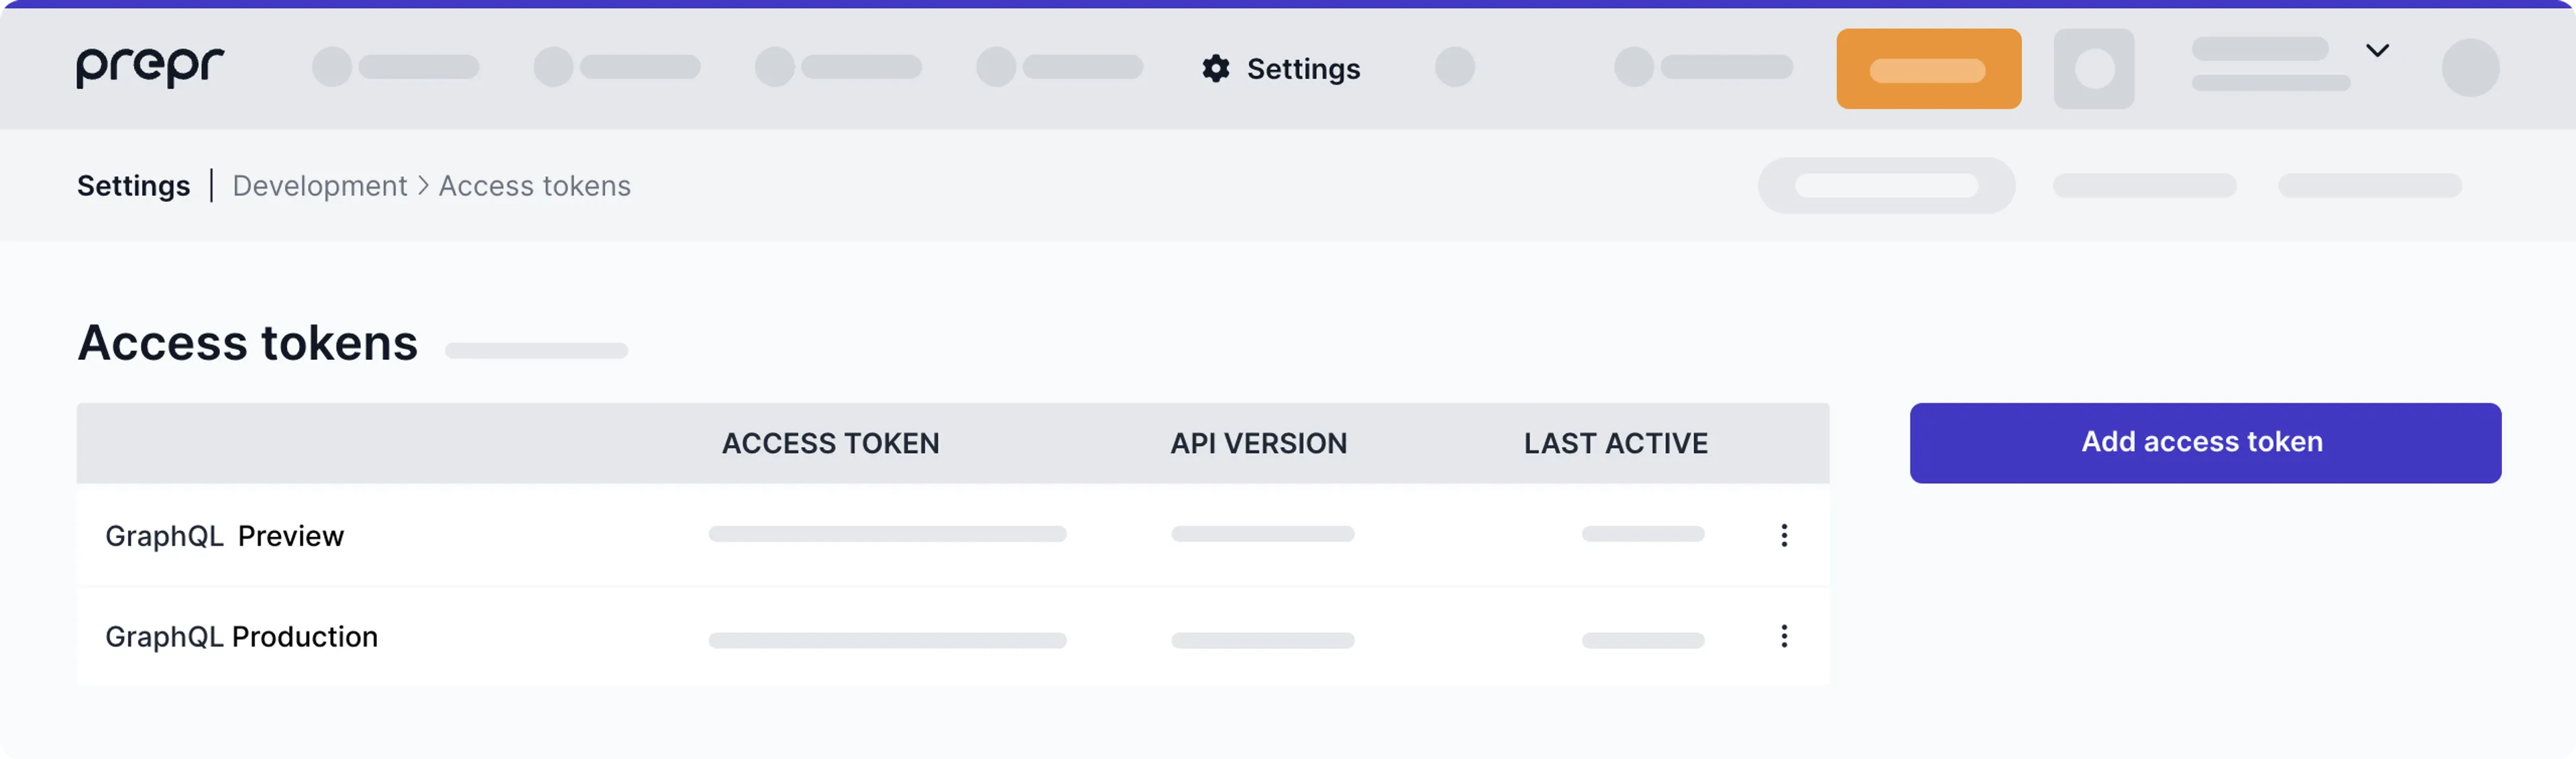Open the GraphQL Production token row
This screenshot has height=759, width=2576.
coord(953,637)
